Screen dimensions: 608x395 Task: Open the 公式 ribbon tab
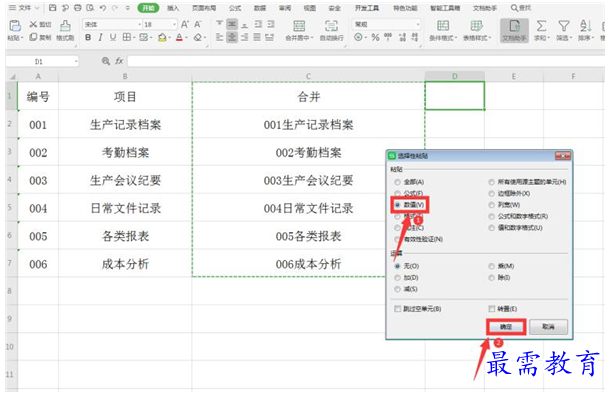[235, 8]
